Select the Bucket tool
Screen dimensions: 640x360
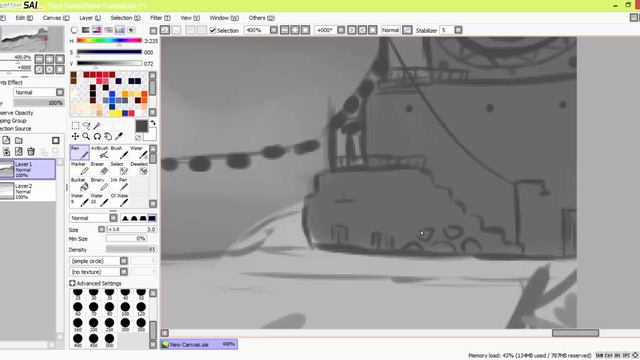point(80,184)
